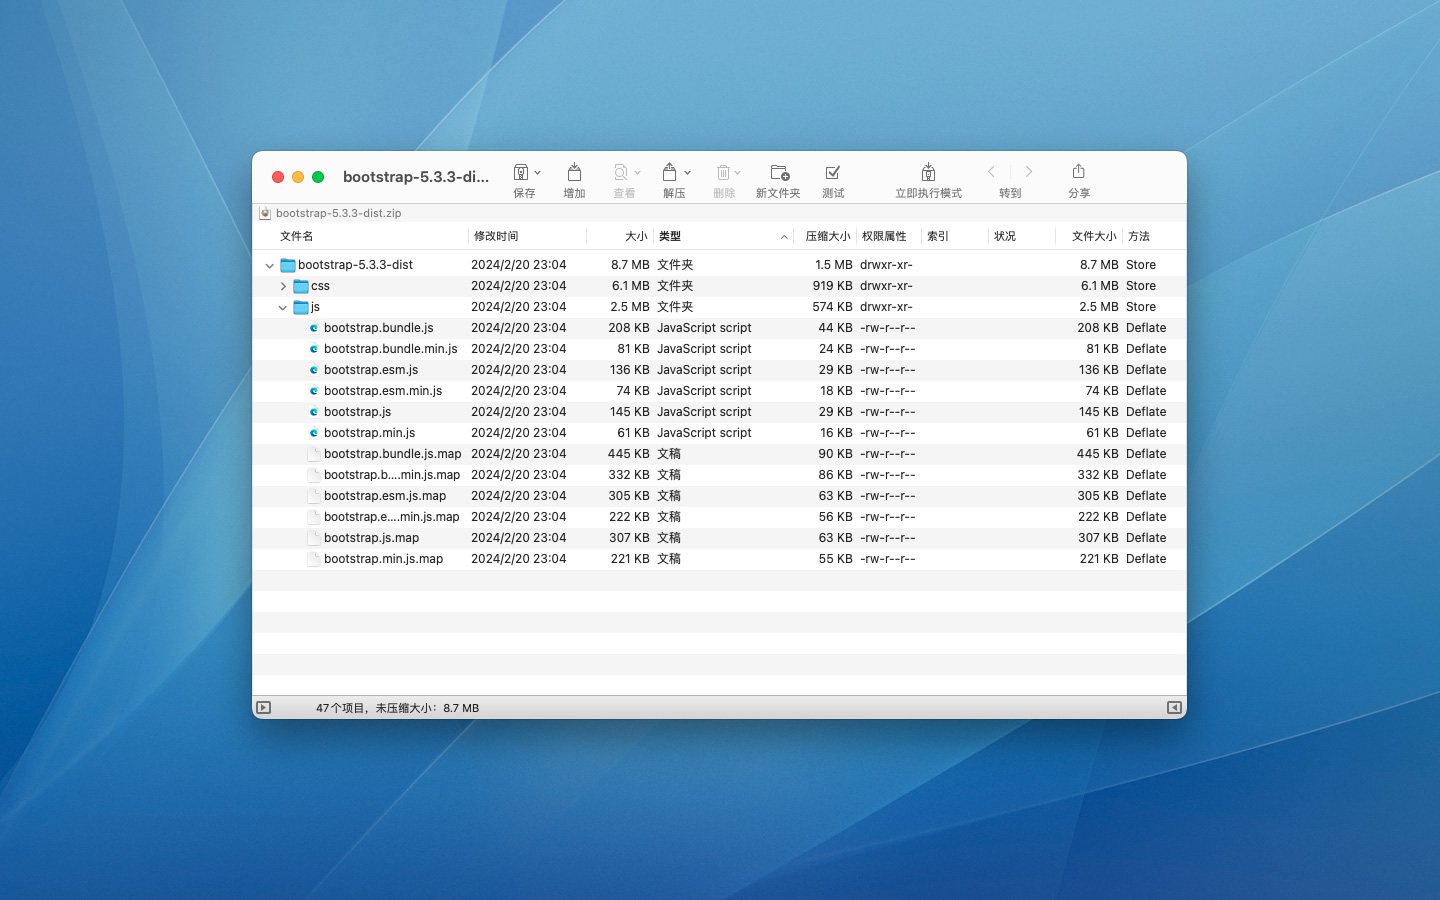Viewport: 1440px width, 900px height.
Task: Click the bootstrap.esm.js file icon
Action: 314,370
